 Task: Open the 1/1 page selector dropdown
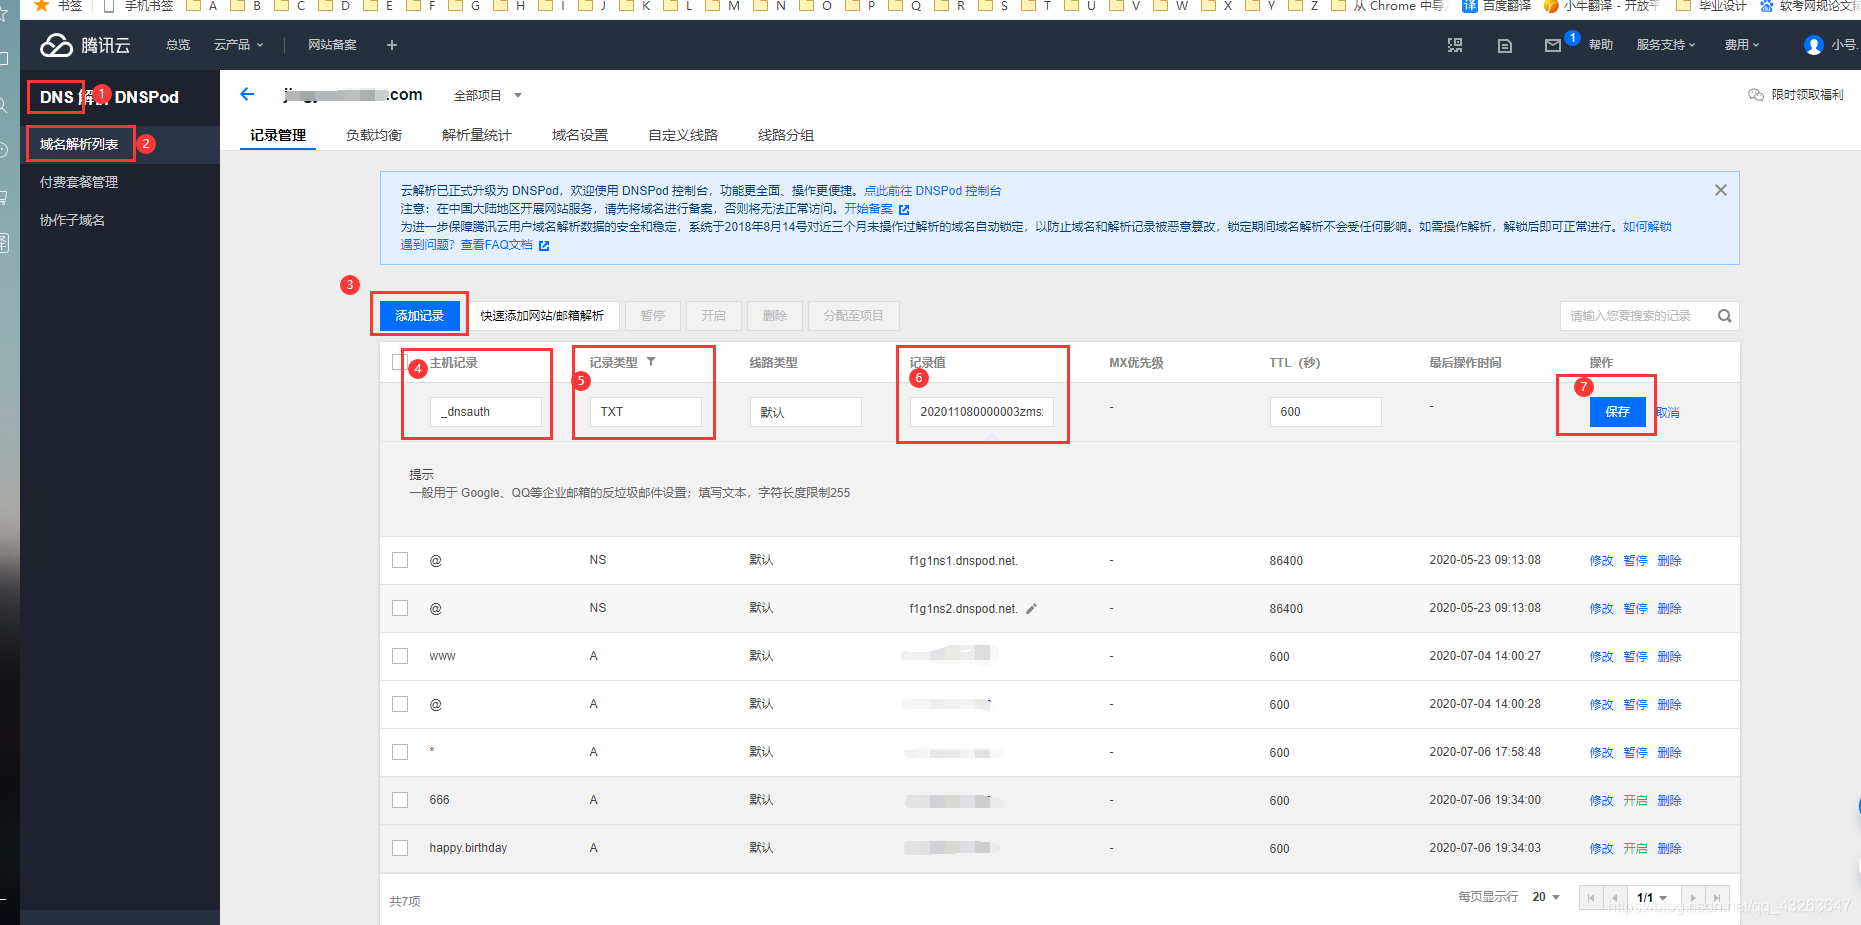[1654, 898]
